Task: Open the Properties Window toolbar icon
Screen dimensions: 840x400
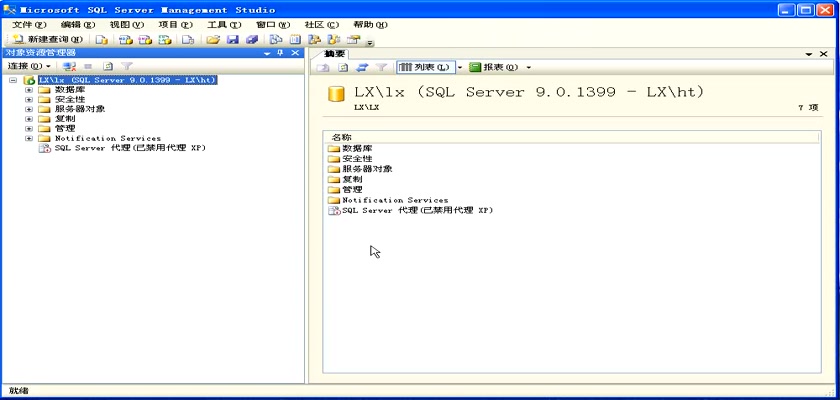Action: [353, 40]
